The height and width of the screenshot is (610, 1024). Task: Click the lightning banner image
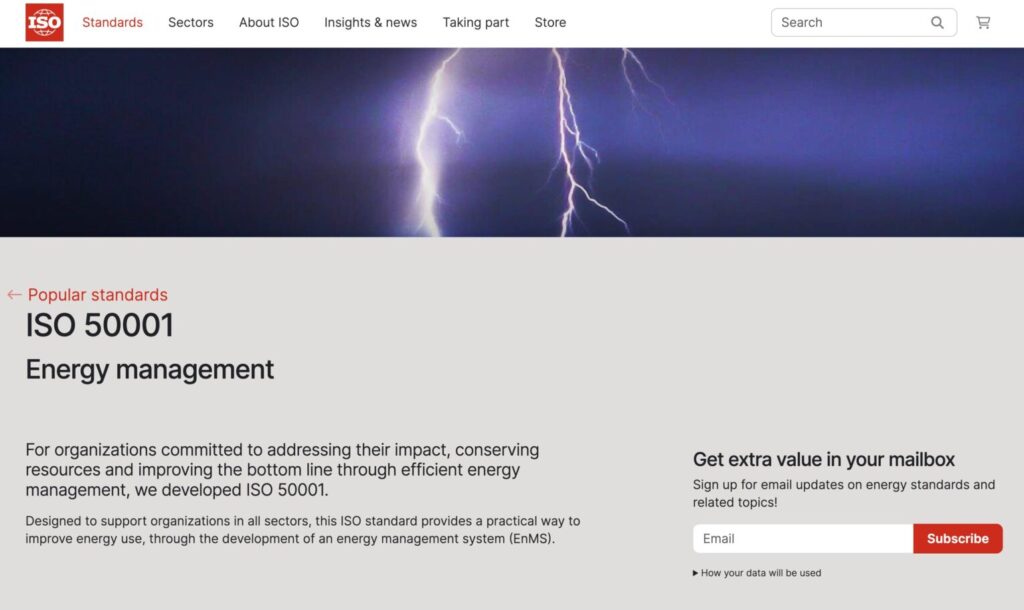coord(512,142)
